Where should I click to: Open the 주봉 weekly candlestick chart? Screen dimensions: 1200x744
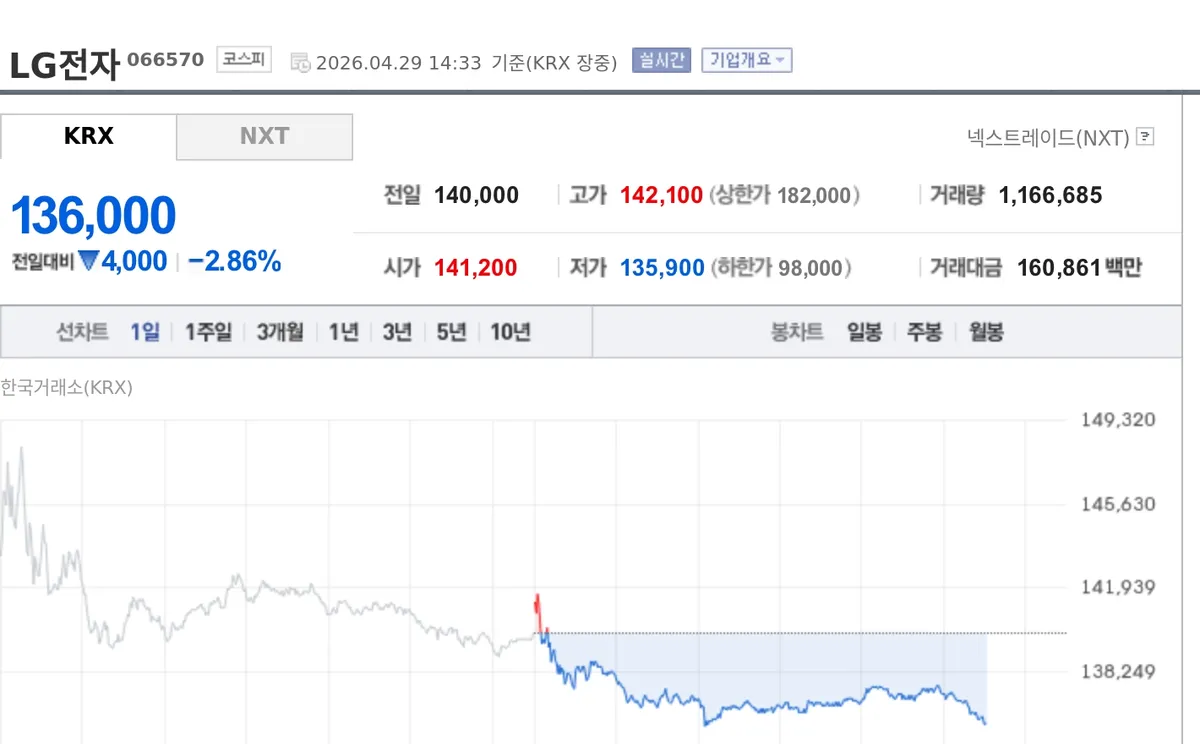(x=924, y=333)
